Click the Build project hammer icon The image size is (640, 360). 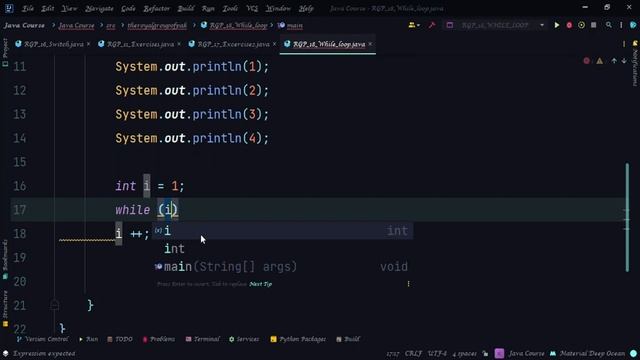tap(432, 25)
